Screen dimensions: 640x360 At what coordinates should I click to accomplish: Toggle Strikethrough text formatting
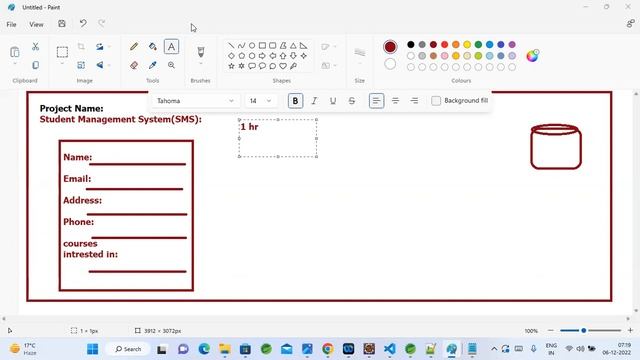(351, 101)
